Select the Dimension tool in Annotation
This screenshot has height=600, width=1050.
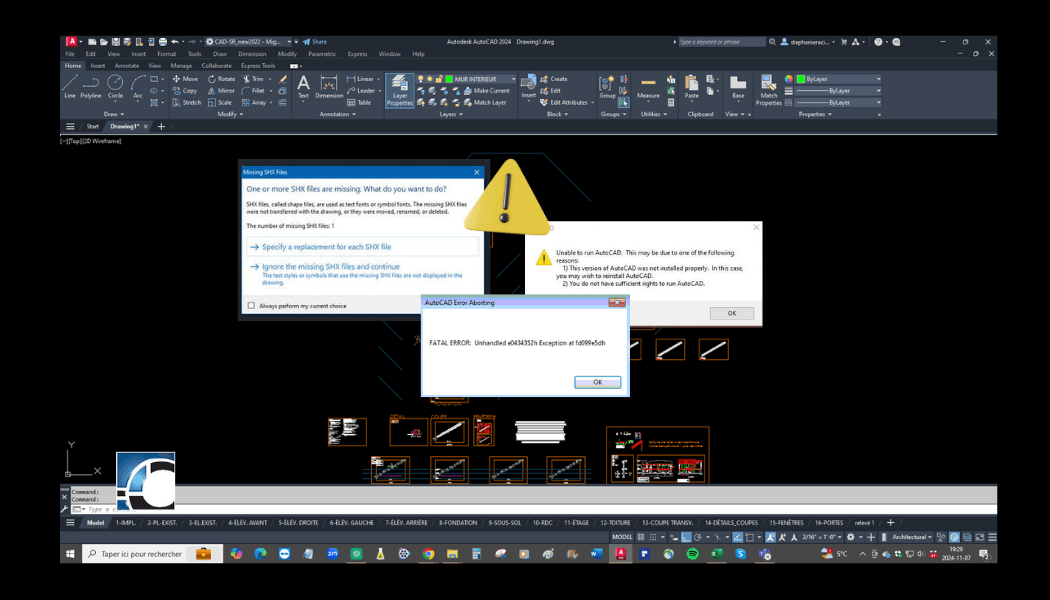[x=328, y=86]
